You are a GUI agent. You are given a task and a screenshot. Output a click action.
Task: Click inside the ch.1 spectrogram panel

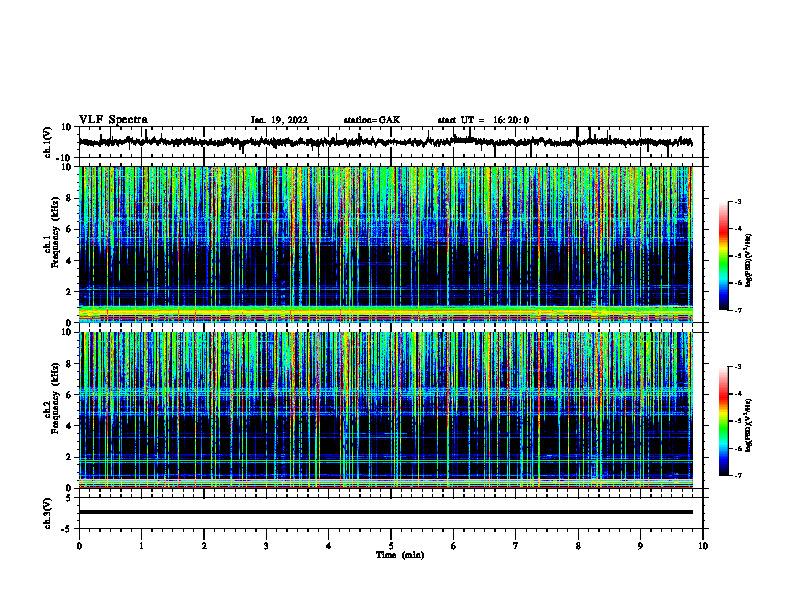pyautogui.click(x=385, y=244)
